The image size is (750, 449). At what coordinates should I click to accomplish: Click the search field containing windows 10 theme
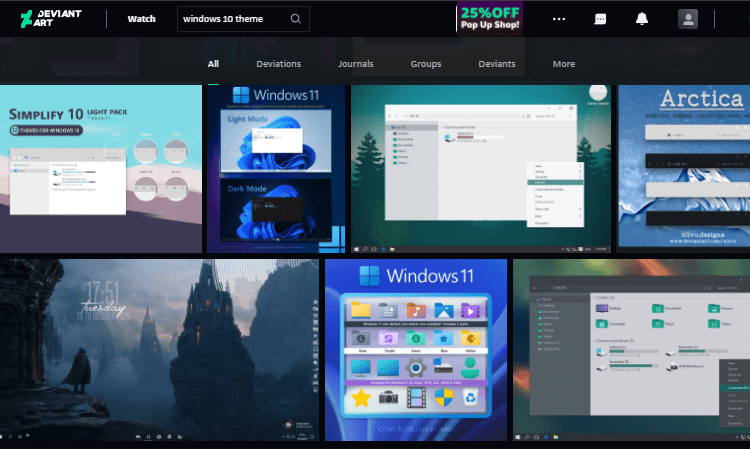[243, 19]
